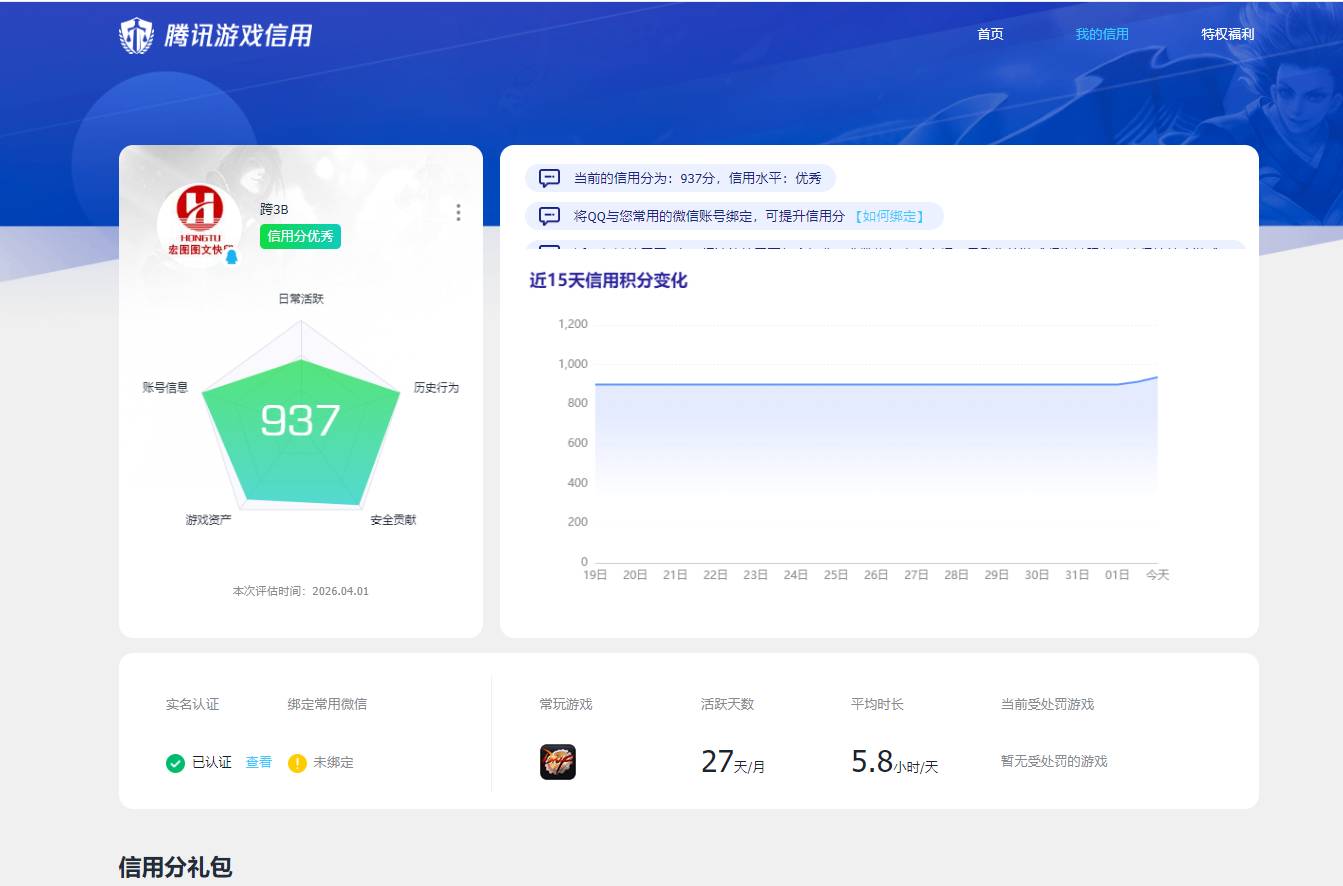Screen dimensions: 1343x886
Task: Open the three-dot options menu beside 跨3B
Action: (458, 213)
